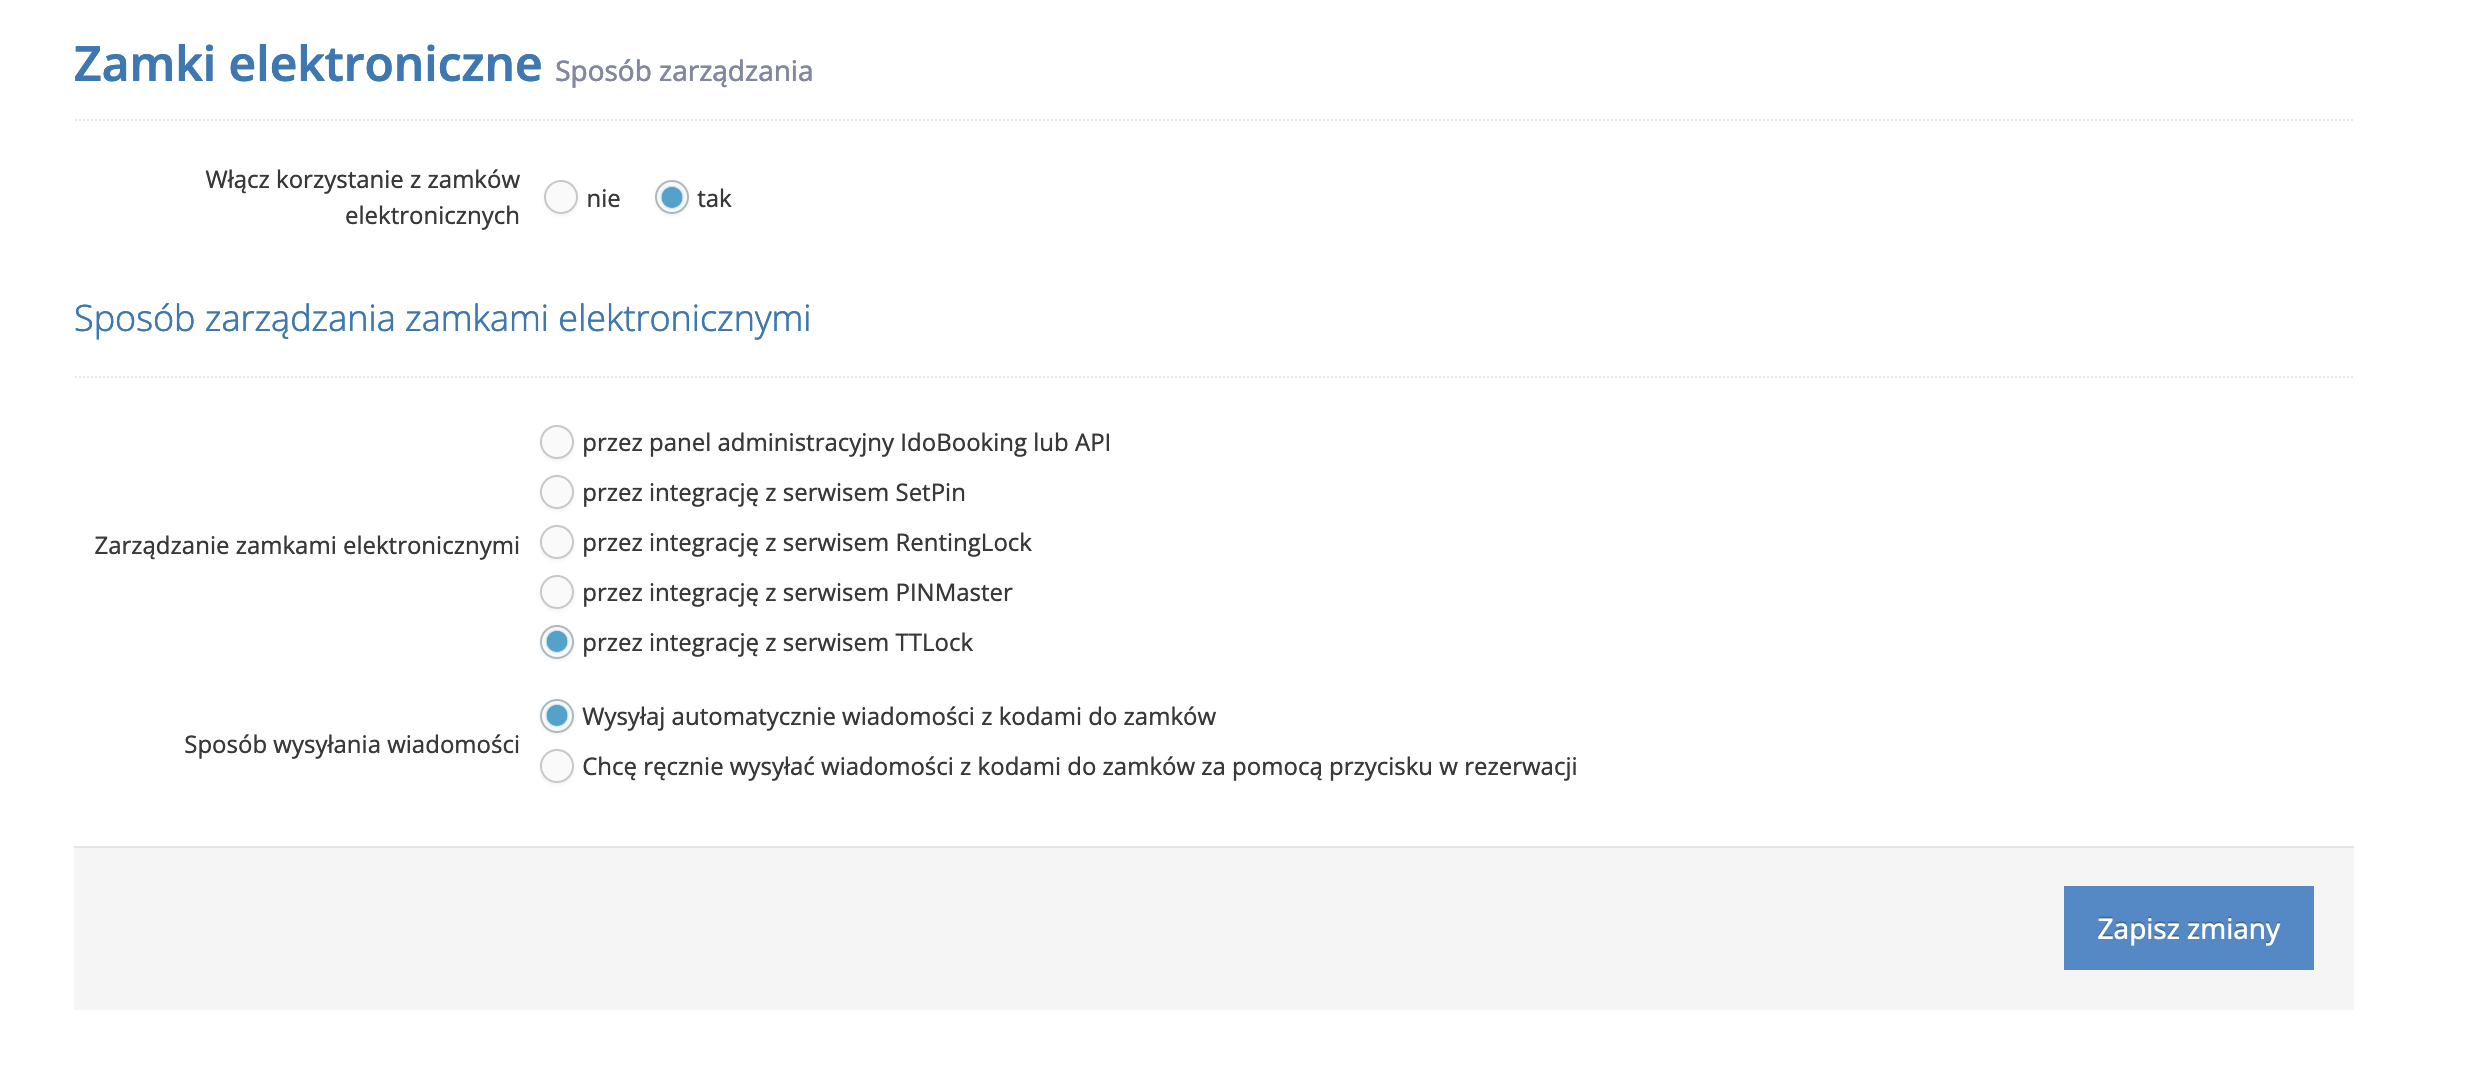Click the 'Zapisz zmiany' button
The width and height of the screenshot is (2472, 1084).
click(2187, 928)
